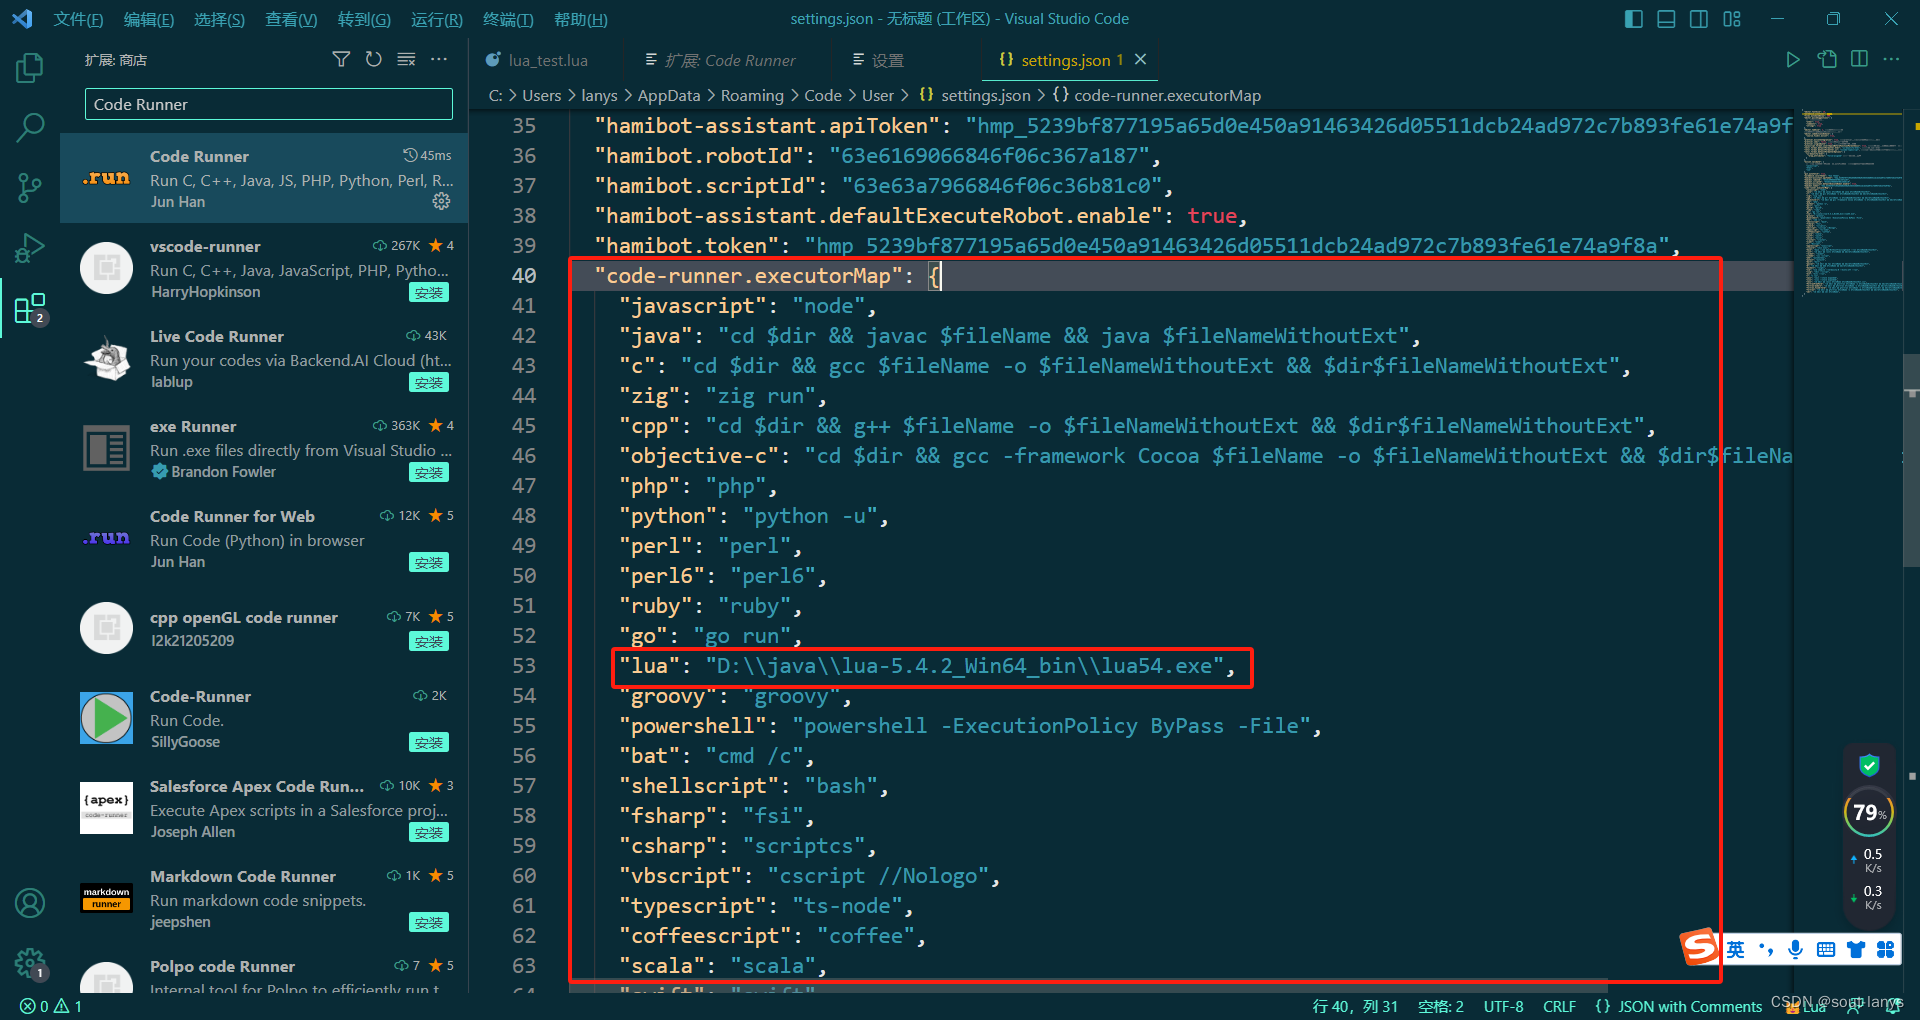Screen dimensions: 1920x1020
Task: Open the 文件(F) menu
Action: [78, 19]
